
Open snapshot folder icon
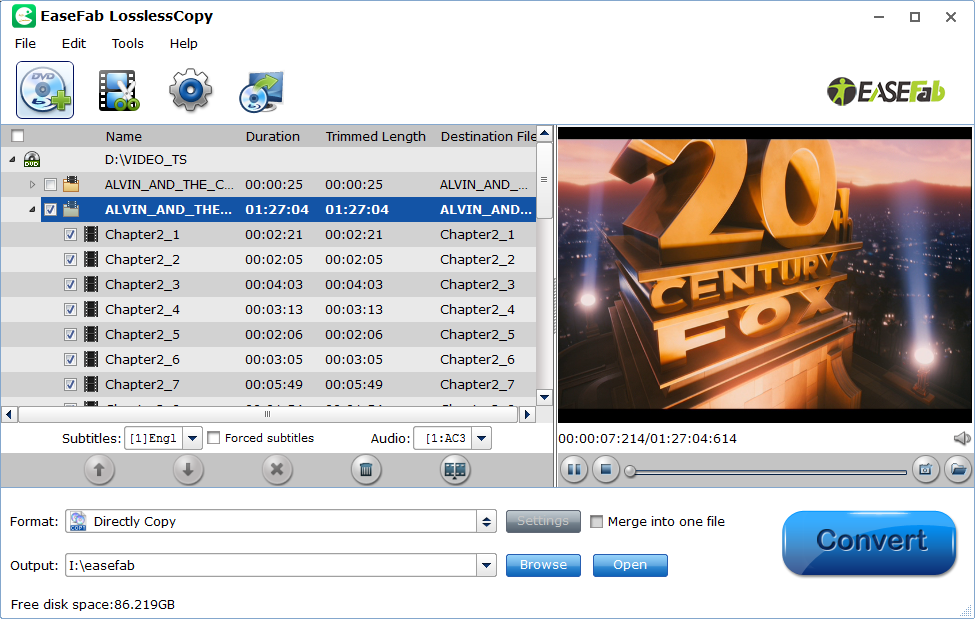[958, 470]
